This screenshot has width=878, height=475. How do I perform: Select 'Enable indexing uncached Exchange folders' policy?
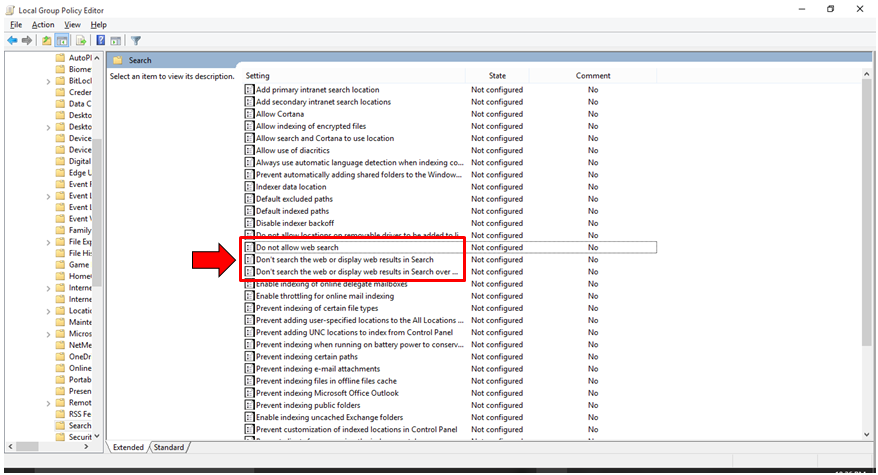pyautogui.click(x=329, y=417)
